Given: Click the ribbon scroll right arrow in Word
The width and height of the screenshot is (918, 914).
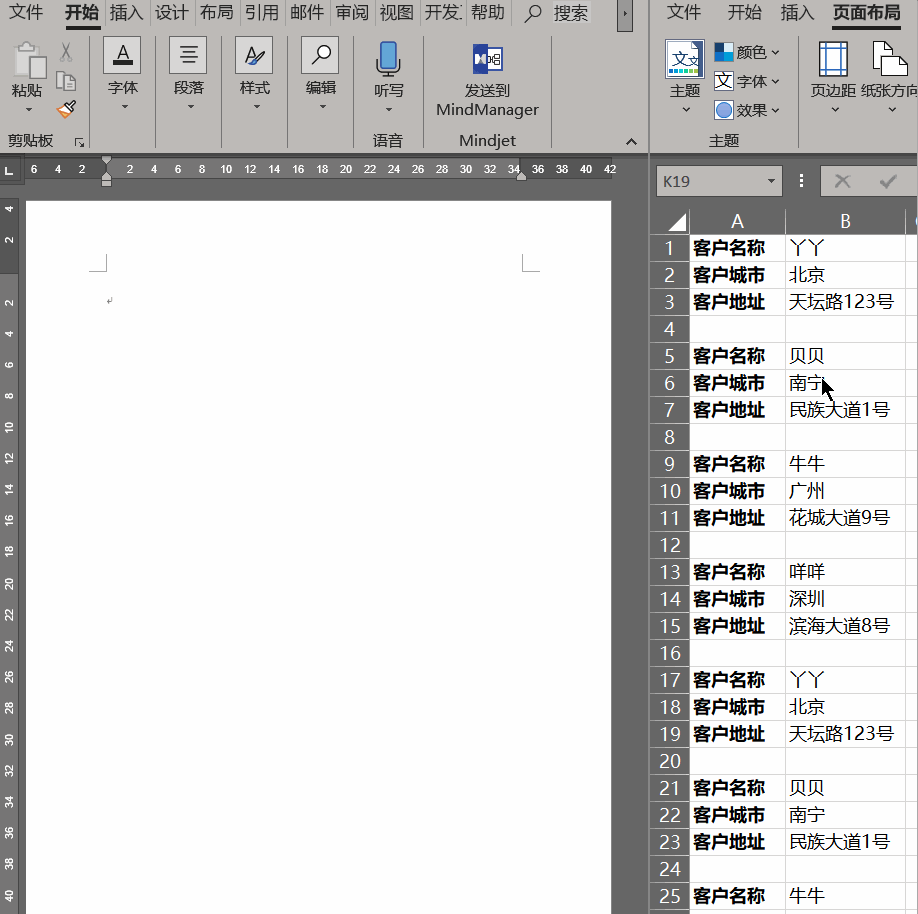Looking at the screenshot, I should pos(625,14).
